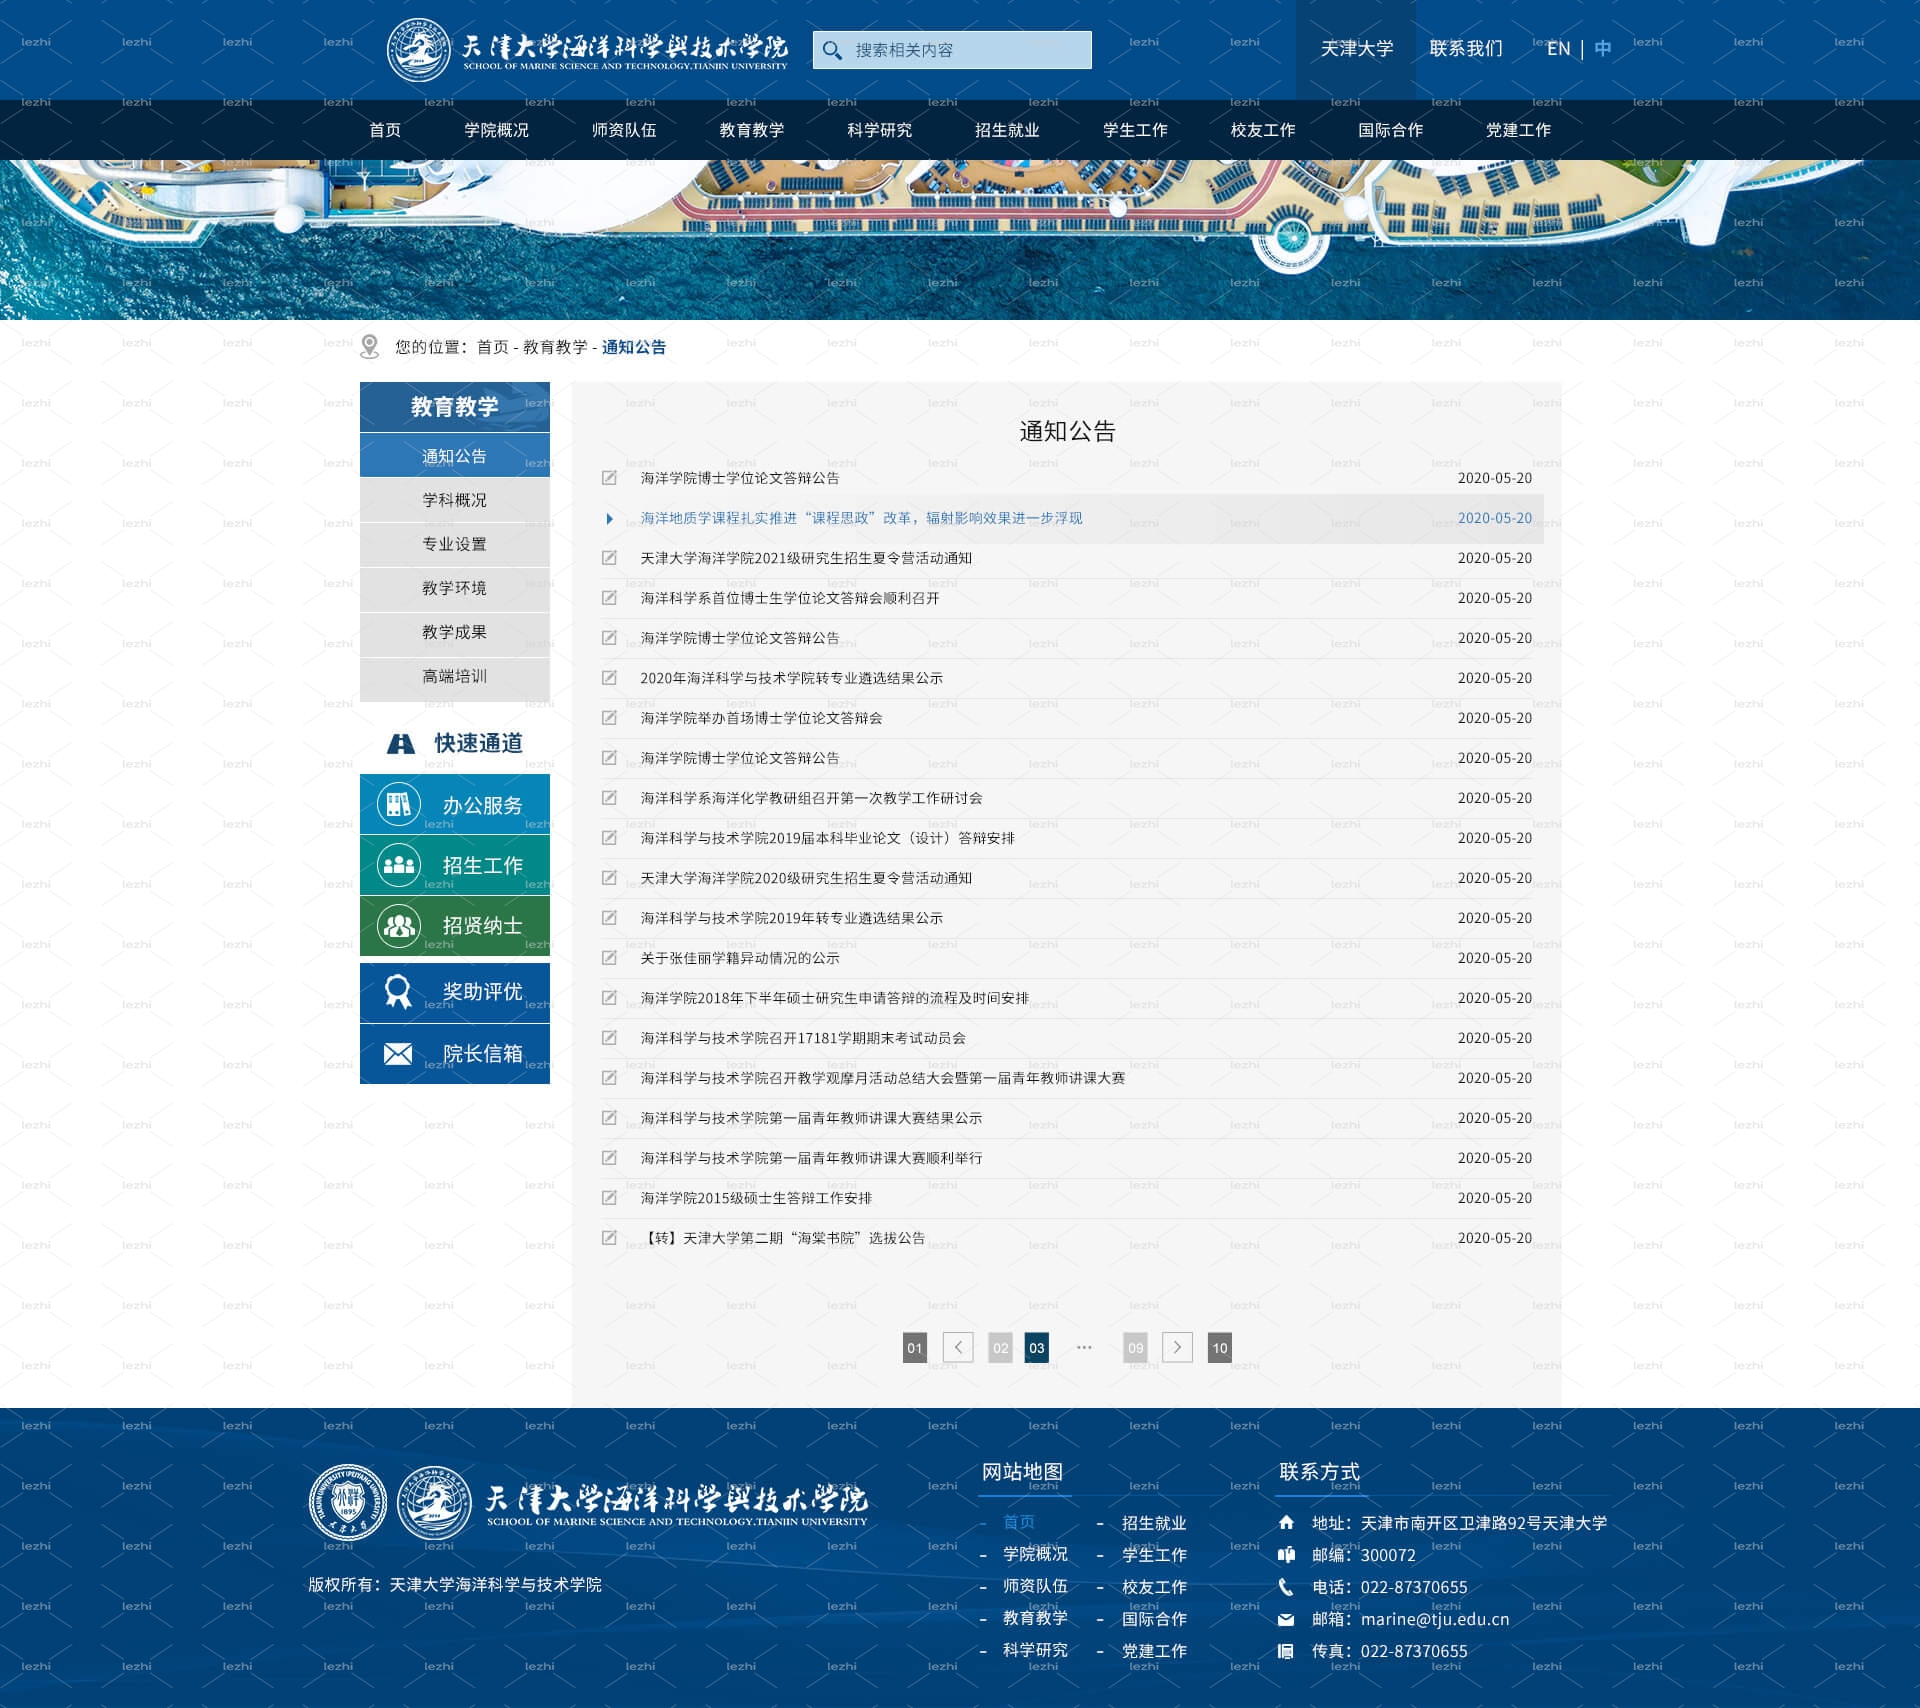
Task: Click the location pin breadcrumb icon
Action: pos(369,346)
